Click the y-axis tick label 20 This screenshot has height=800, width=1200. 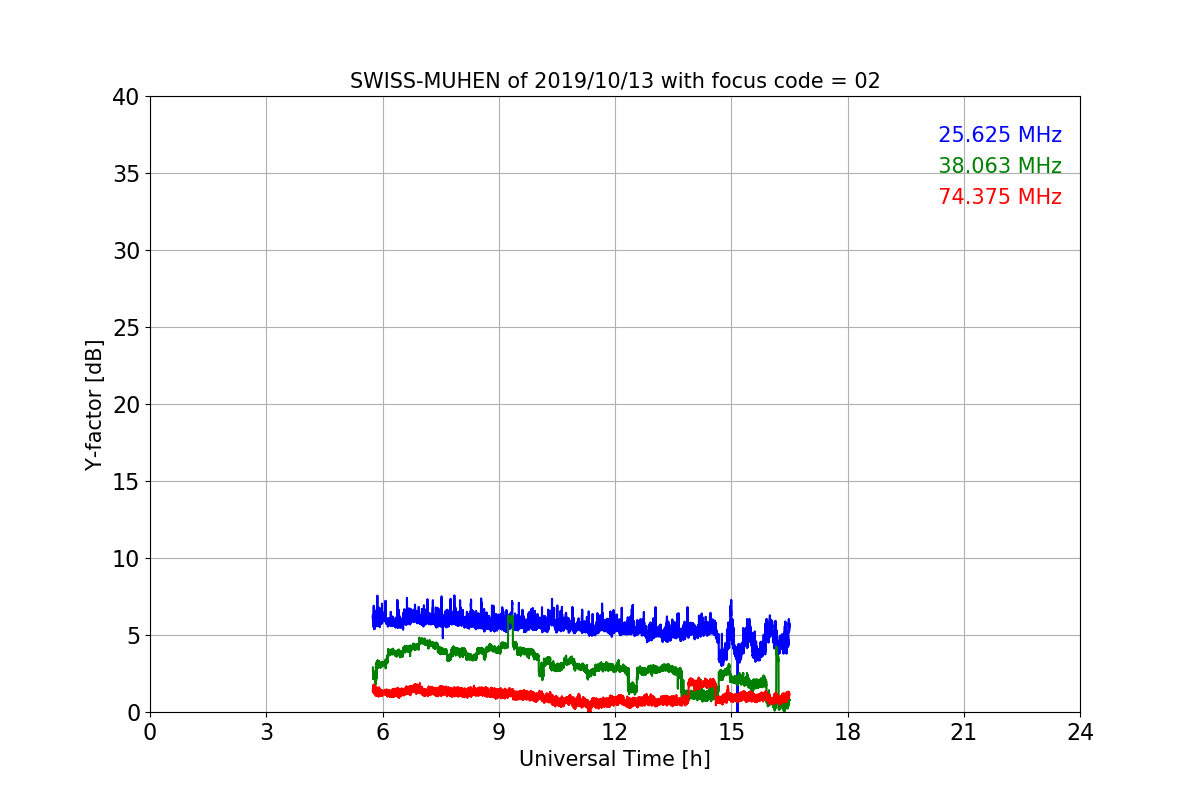(125, 405)
